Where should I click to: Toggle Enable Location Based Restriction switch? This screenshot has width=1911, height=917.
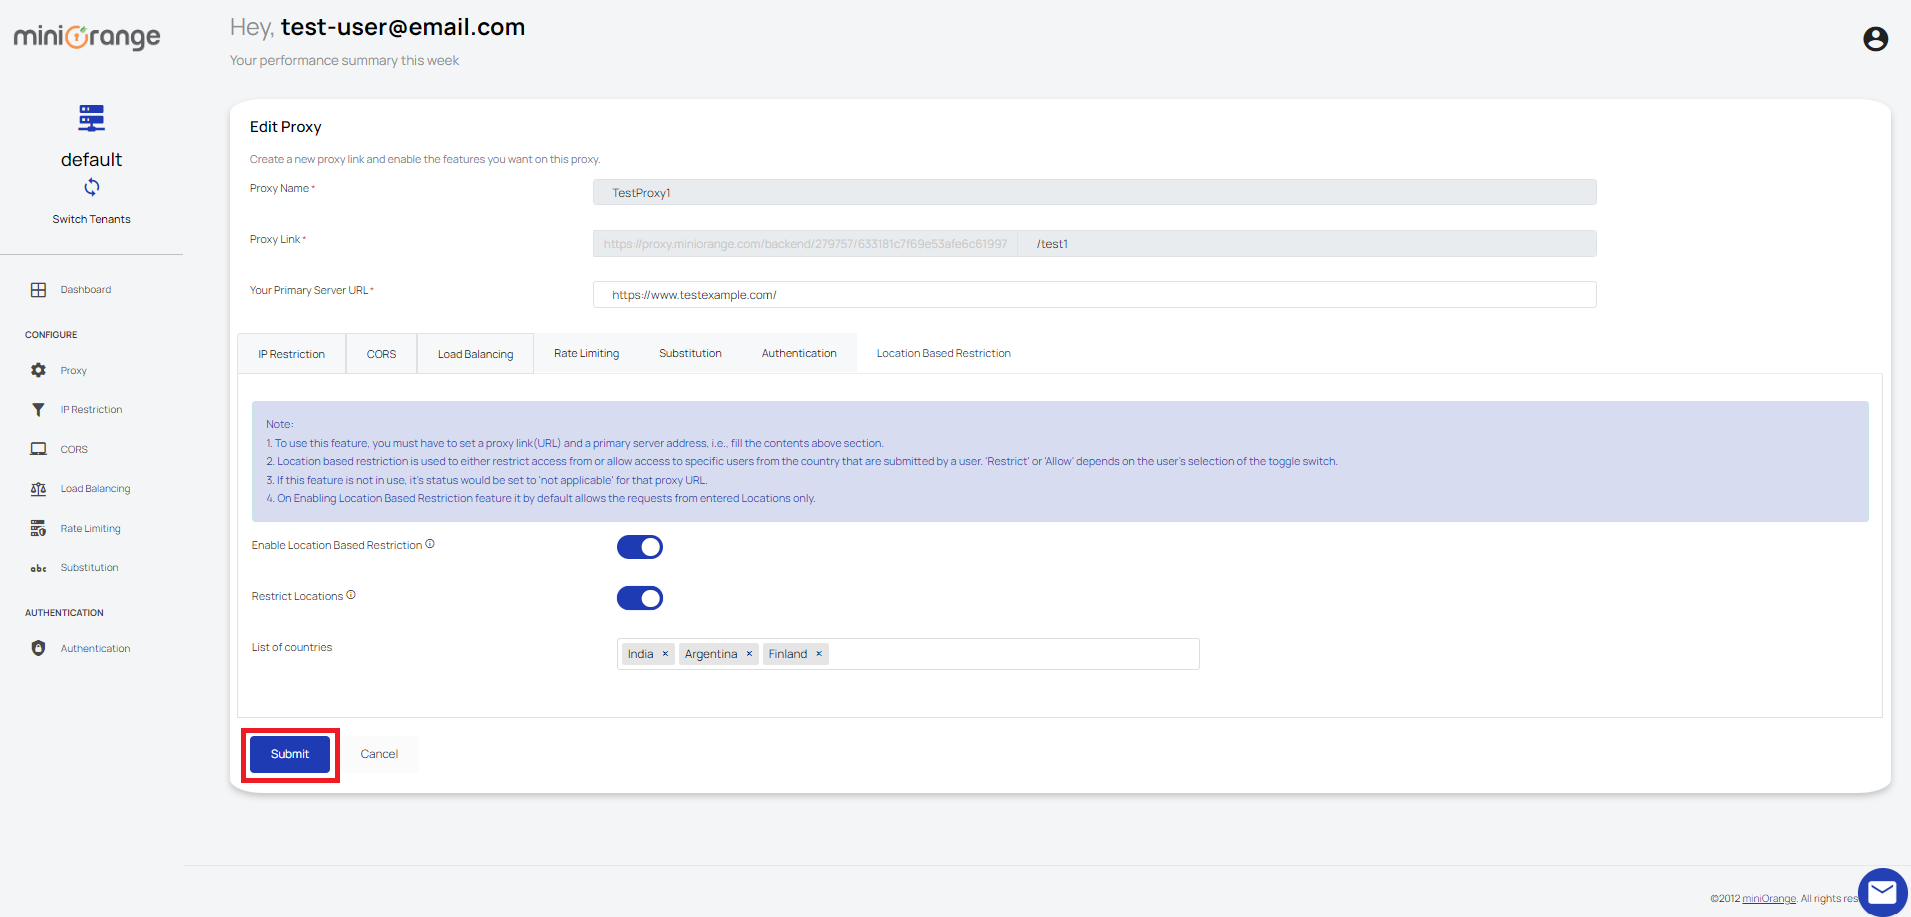(640, 547)
